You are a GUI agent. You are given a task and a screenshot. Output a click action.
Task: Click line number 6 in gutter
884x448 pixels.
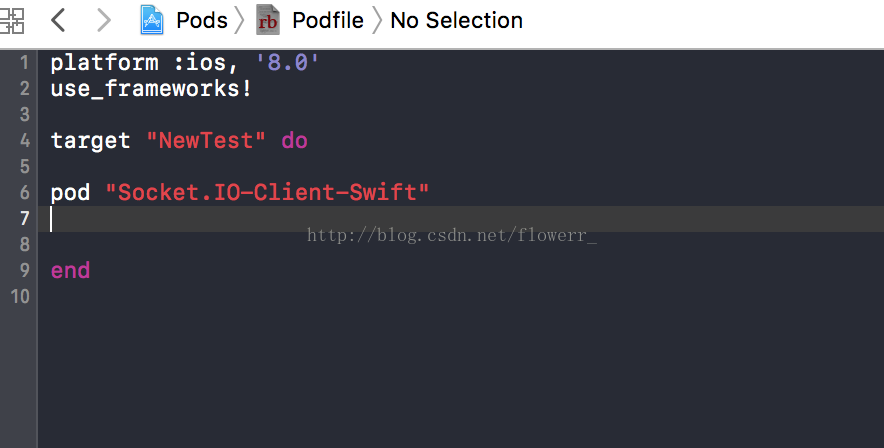25,192
